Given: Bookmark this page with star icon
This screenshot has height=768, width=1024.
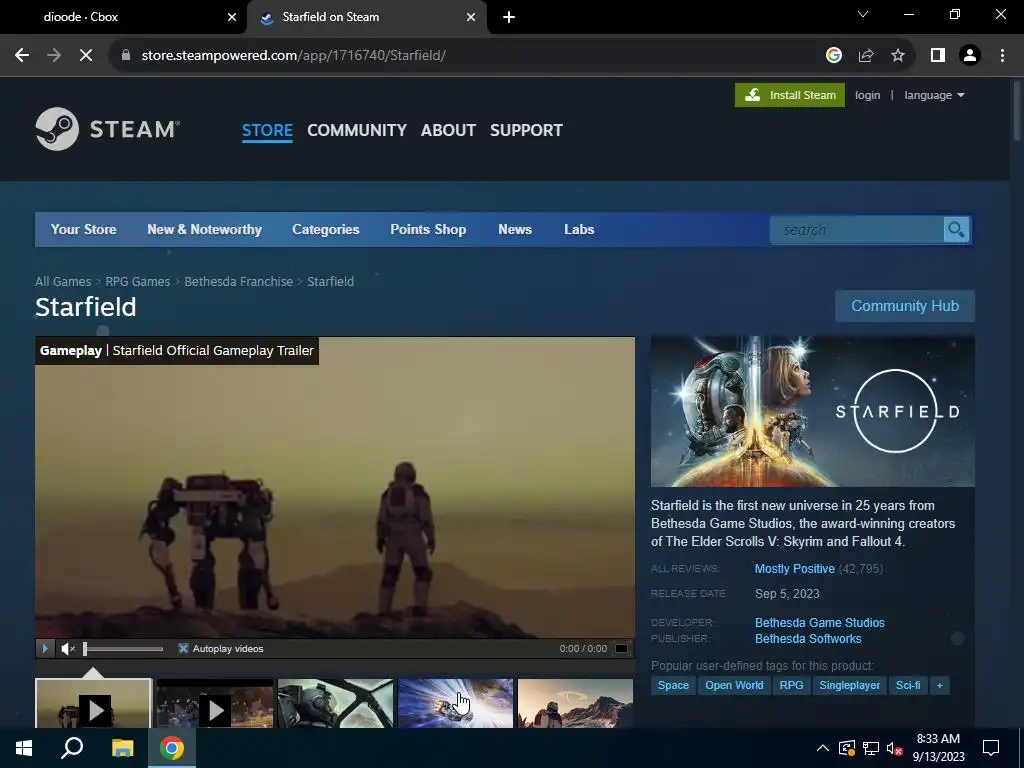Looking at the screenshot, I should pyautogui.click(x=898, y=56).
